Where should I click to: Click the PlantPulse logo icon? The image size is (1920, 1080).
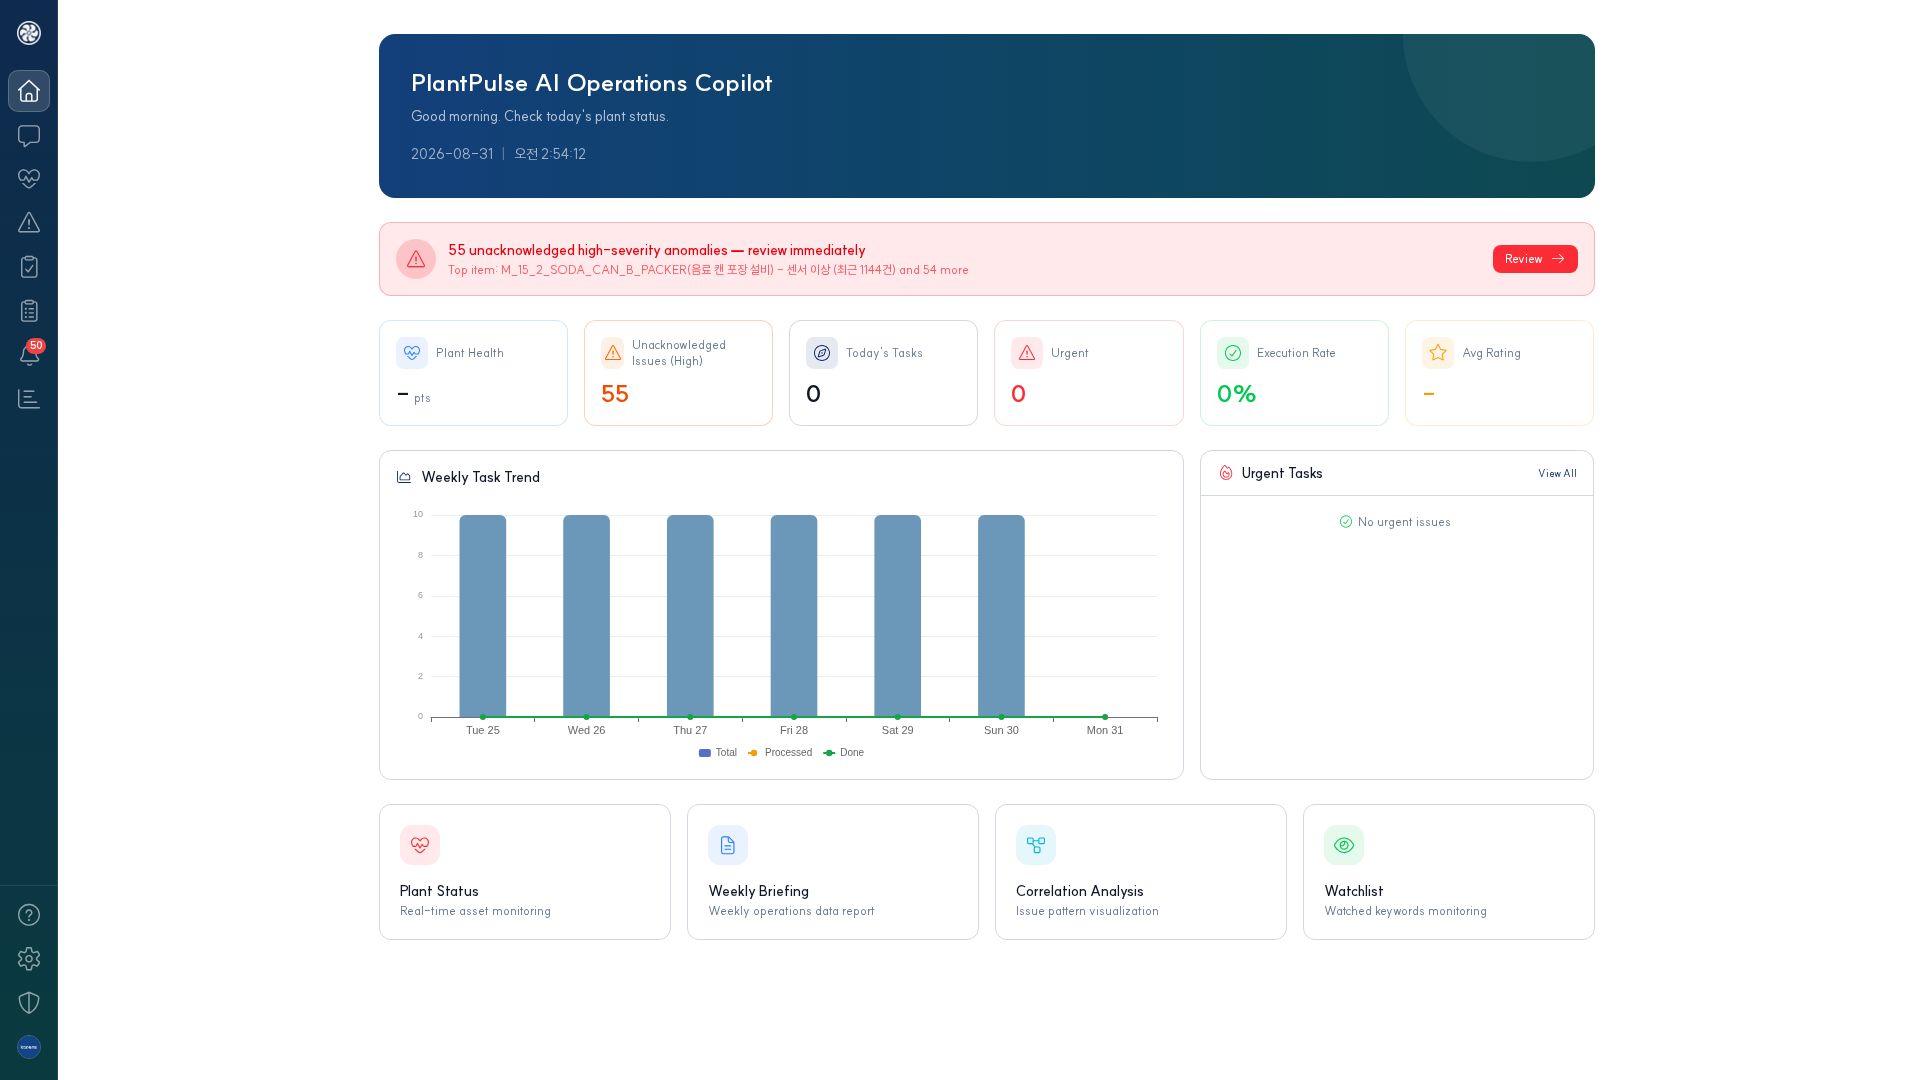coord(29,33)
